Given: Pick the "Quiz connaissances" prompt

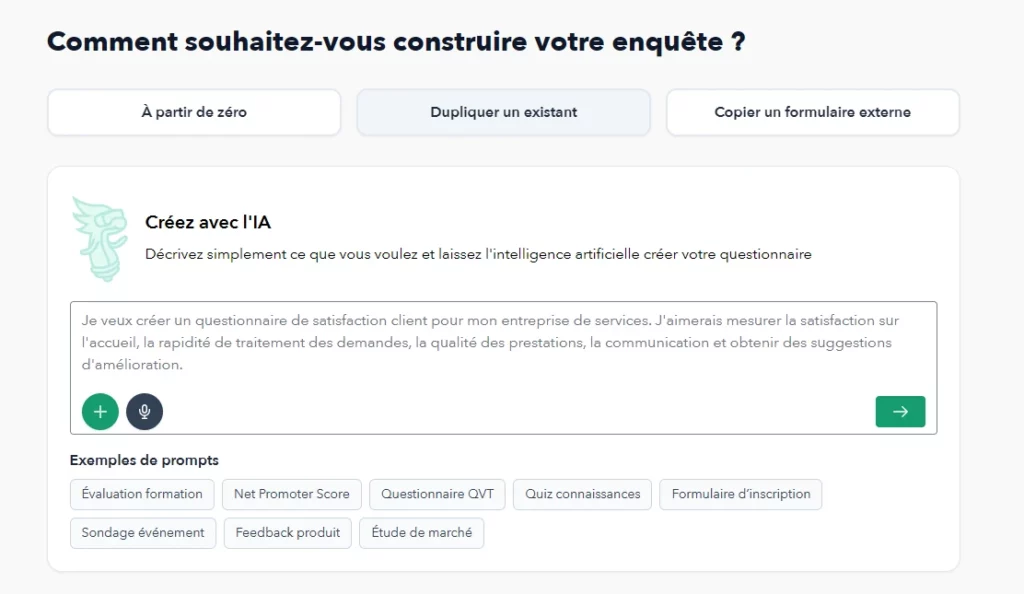Looking at the screenshot, I should [582, 493].
